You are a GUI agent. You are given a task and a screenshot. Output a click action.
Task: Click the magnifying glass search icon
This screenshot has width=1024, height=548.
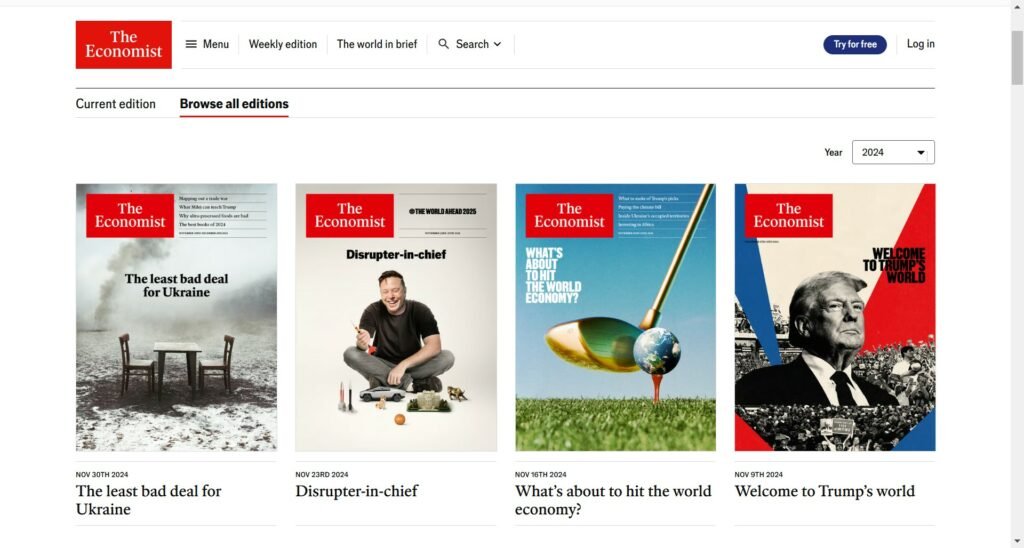coord(443,44)
